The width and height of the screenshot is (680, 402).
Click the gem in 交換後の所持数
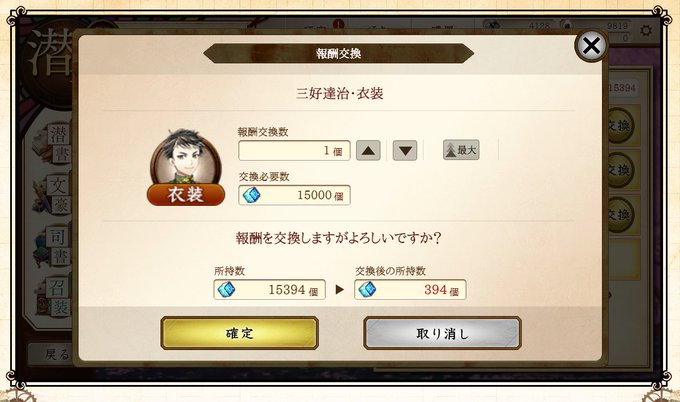click(x=367, y=289)
